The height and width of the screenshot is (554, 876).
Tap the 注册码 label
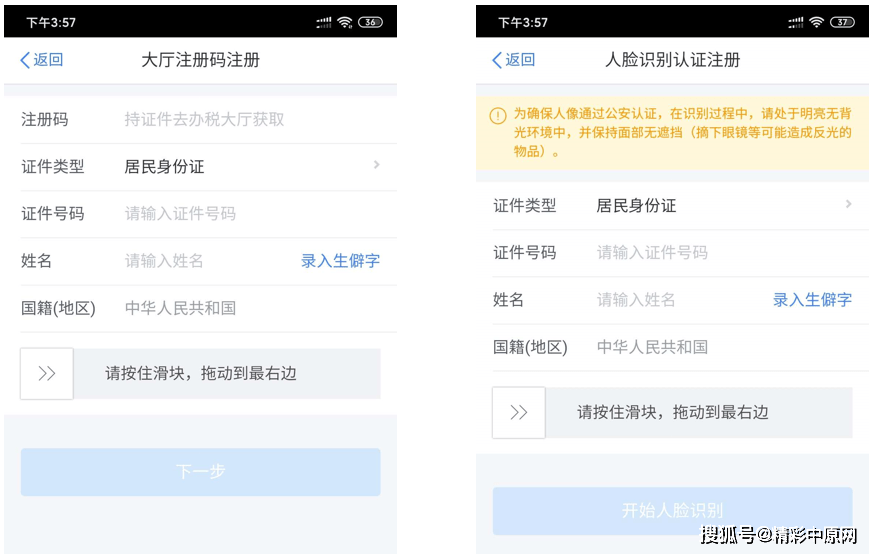[45, 120]
